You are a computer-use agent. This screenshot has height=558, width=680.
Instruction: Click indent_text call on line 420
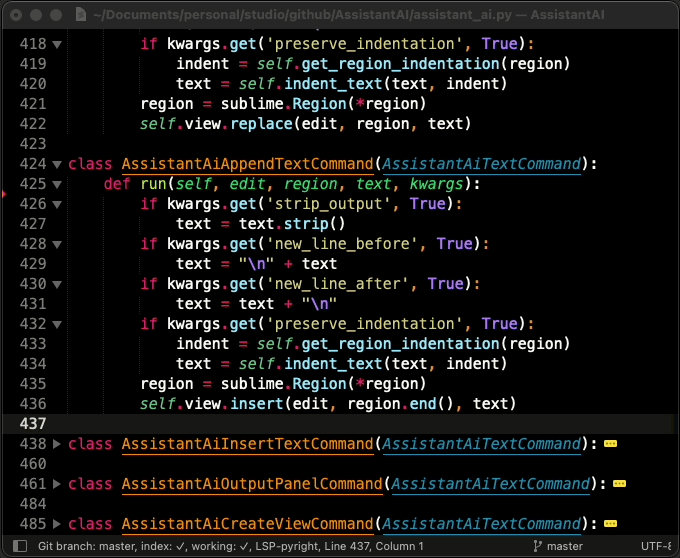tap(333, 84)
